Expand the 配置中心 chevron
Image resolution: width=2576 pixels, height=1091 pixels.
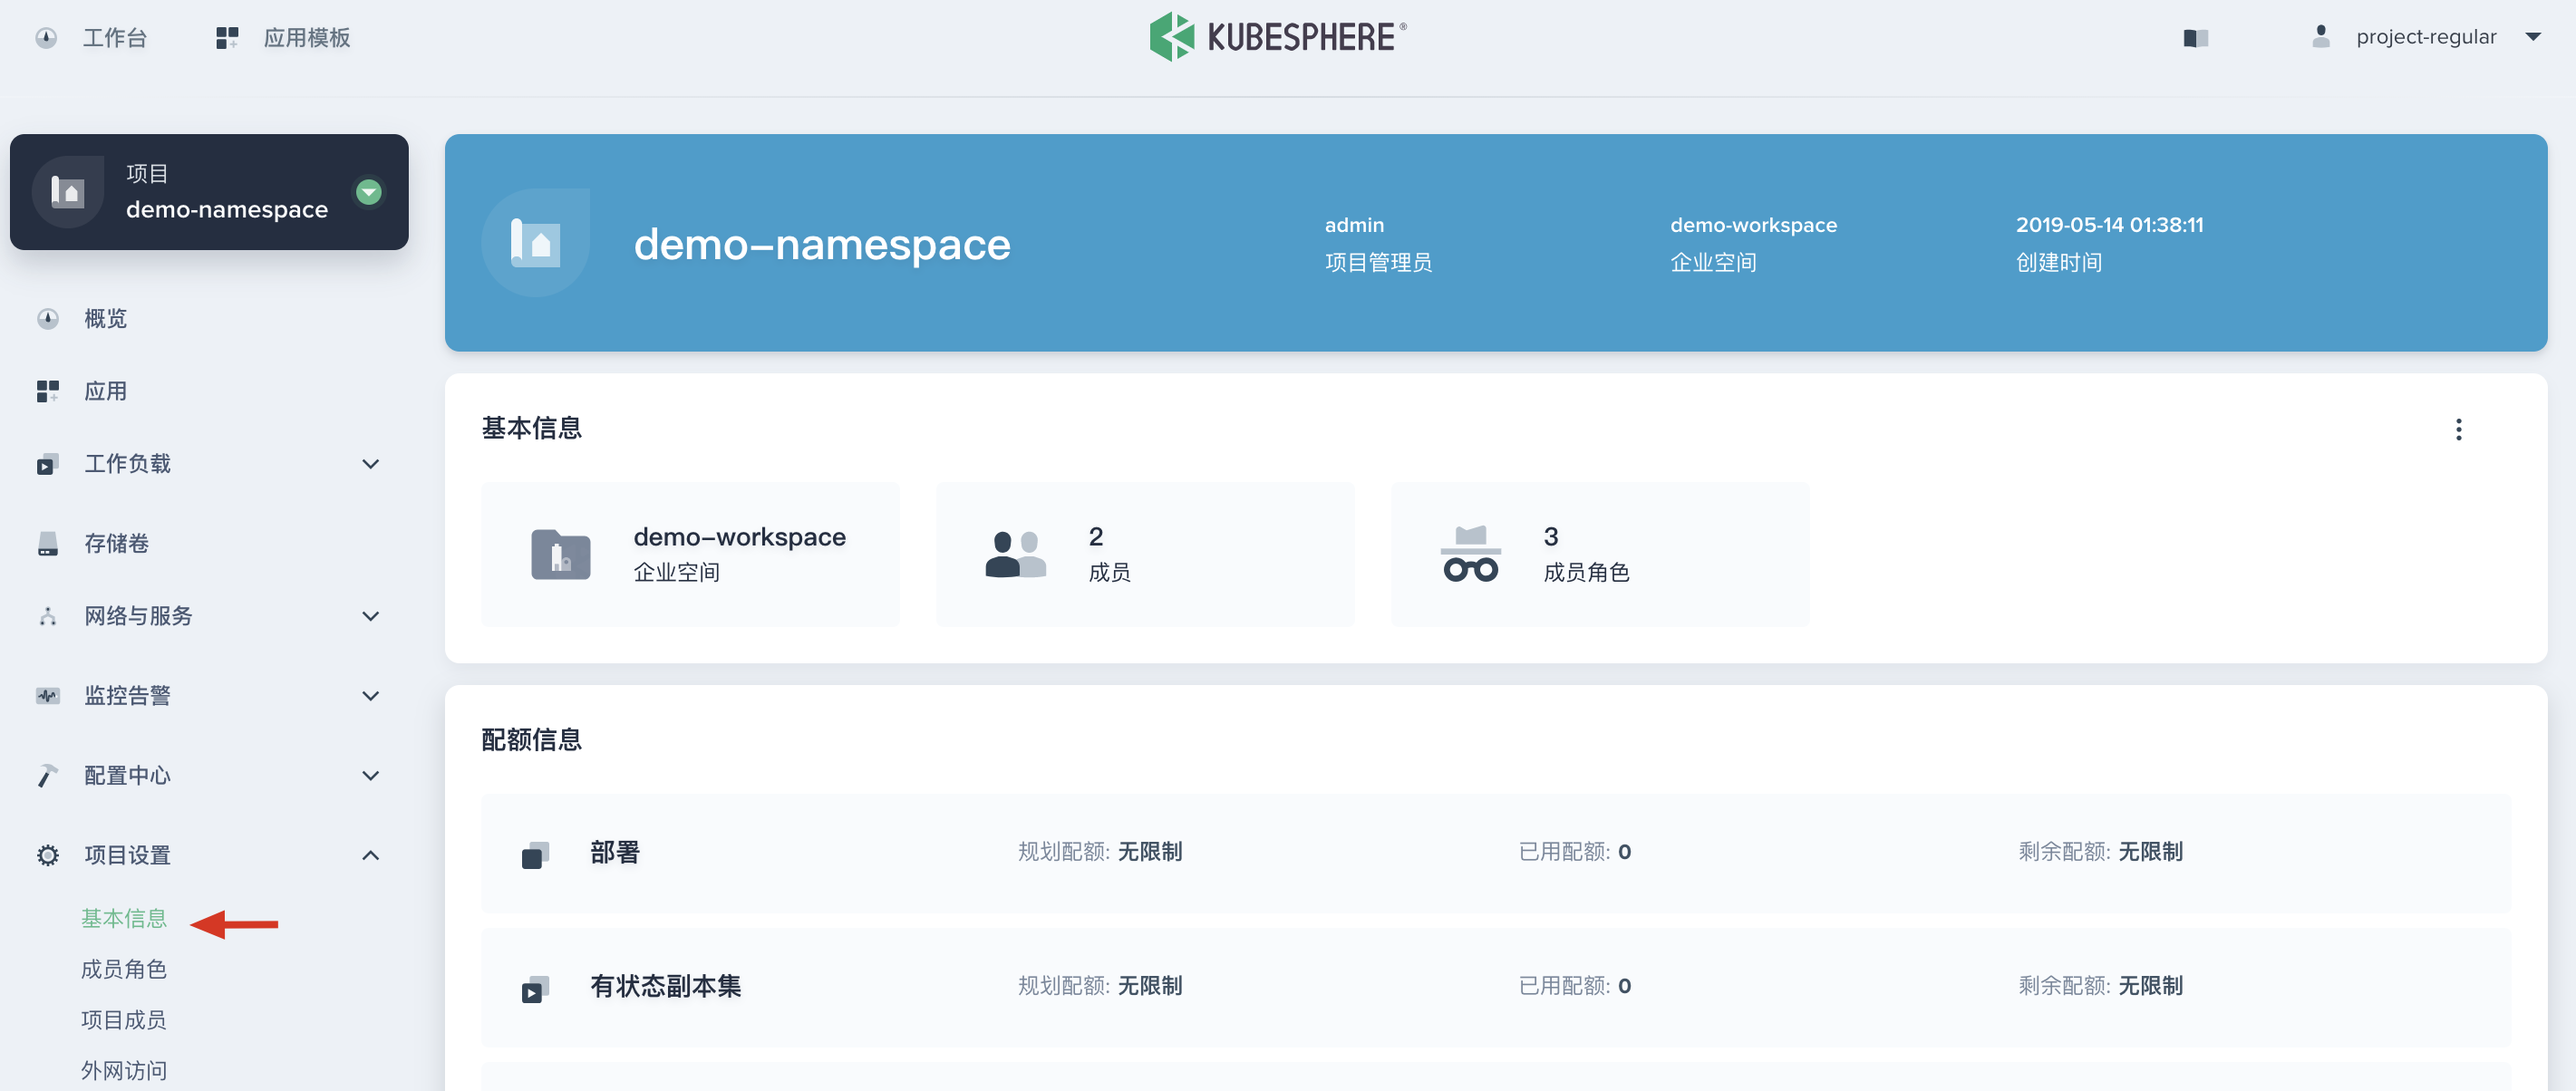(x=370, y=776)
